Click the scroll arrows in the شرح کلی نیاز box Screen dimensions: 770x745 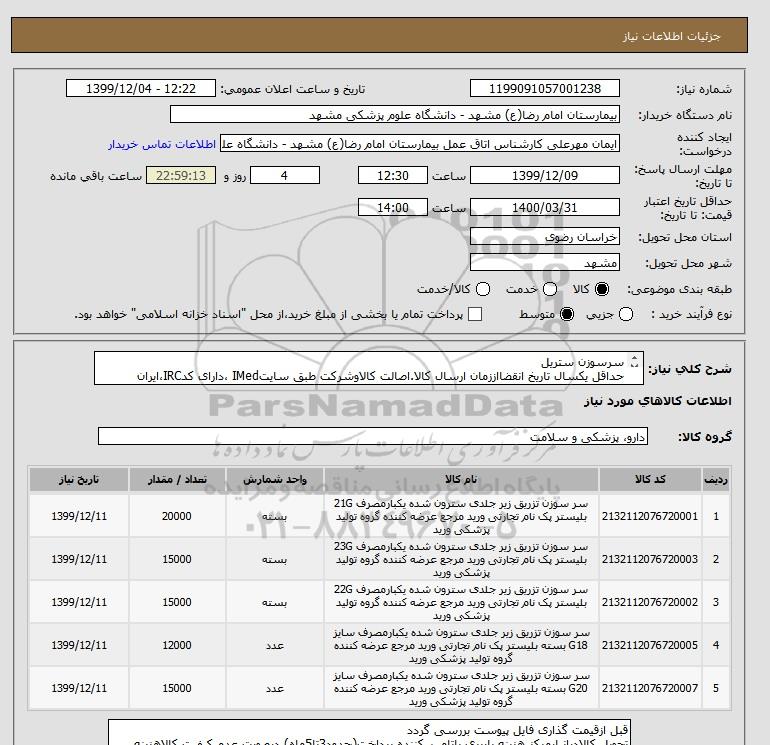634,361
